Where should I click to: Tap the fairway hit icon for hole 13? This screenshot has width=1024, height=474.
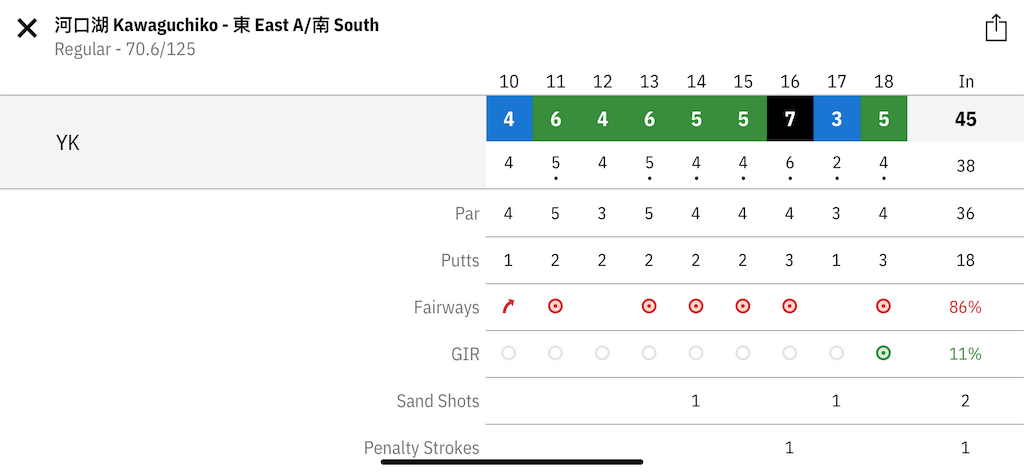pos(649,307)
